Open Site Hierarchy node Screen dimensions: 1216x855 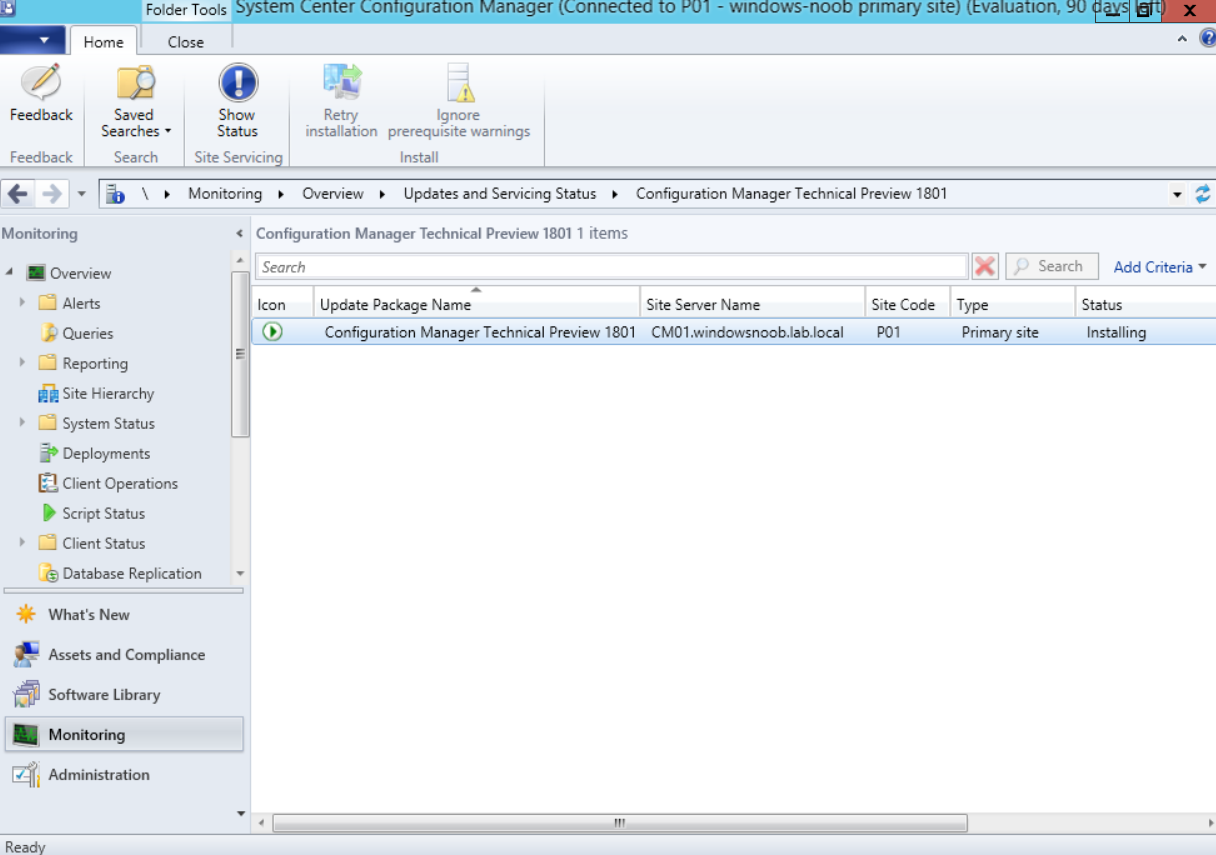[96, 393]
